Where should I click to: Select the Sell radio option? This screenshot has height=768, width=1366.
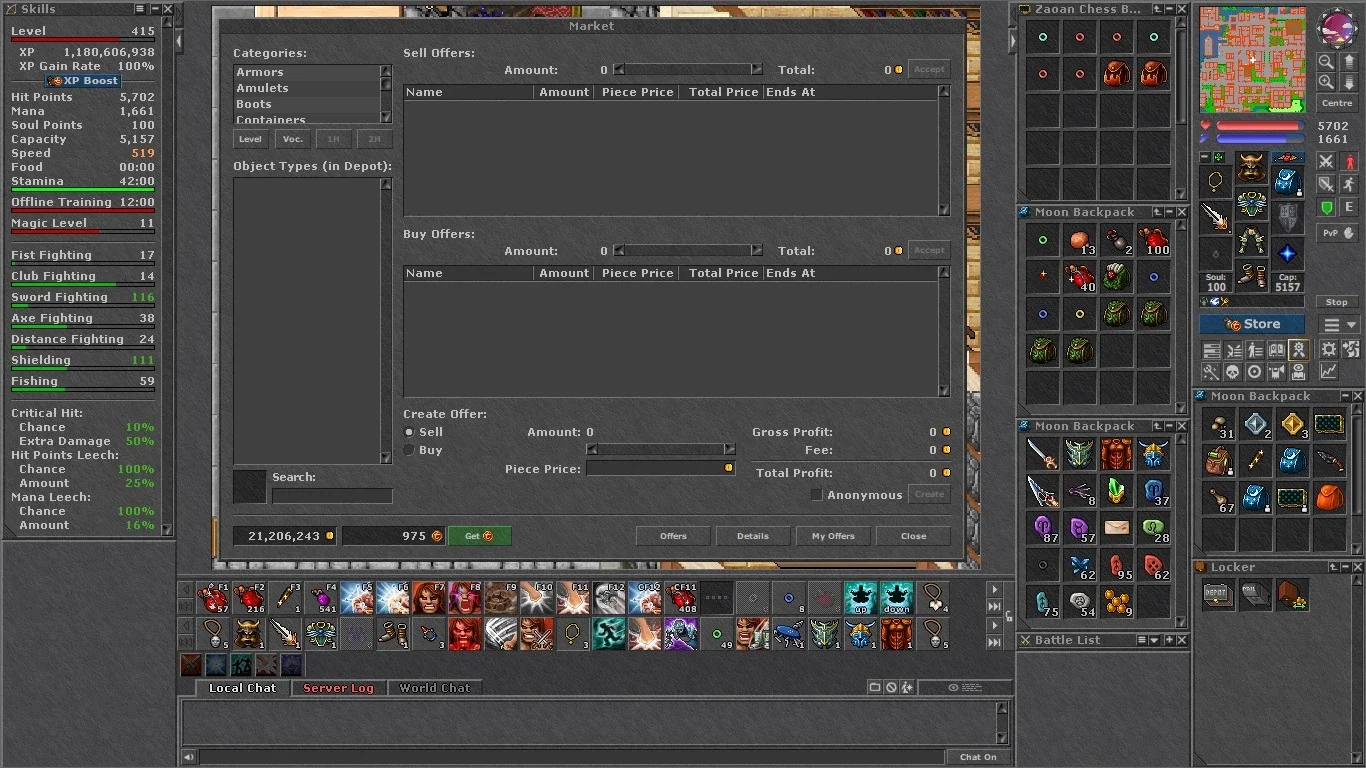pos(409,432)
